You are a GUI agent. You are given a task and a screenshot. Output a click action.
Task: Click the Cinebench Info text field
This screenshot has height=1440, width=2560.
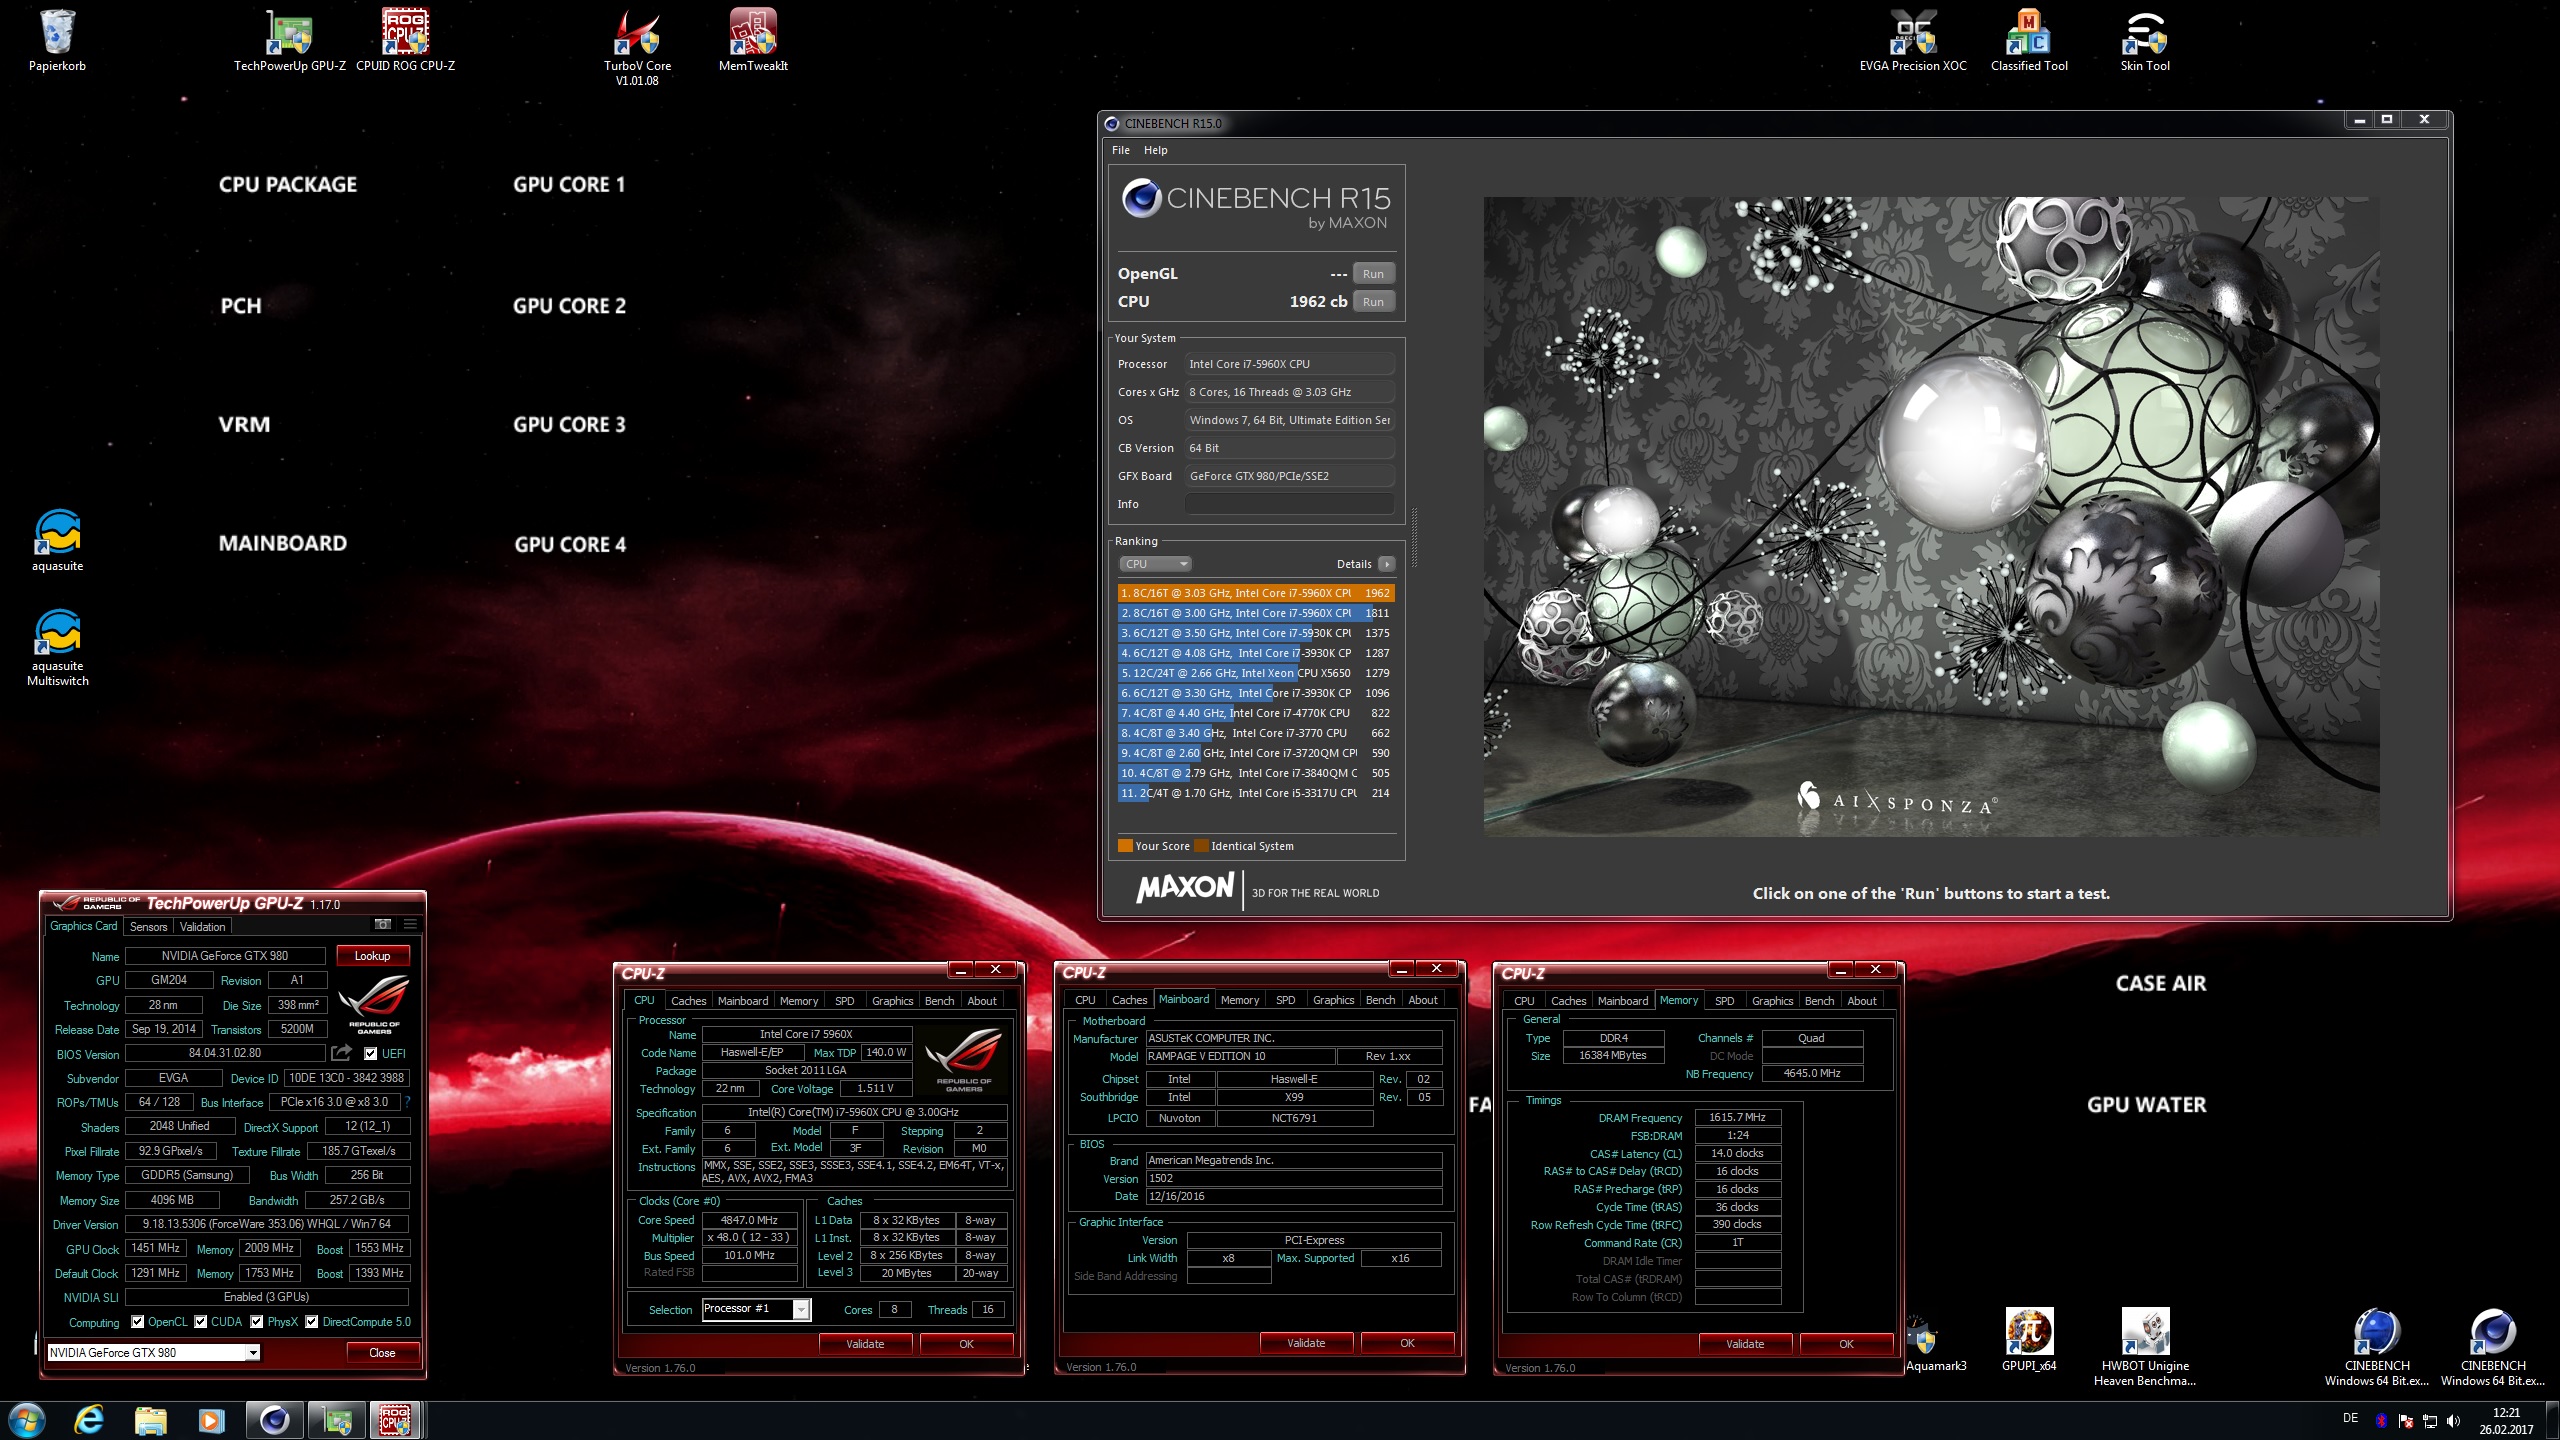coord(1290,504)
